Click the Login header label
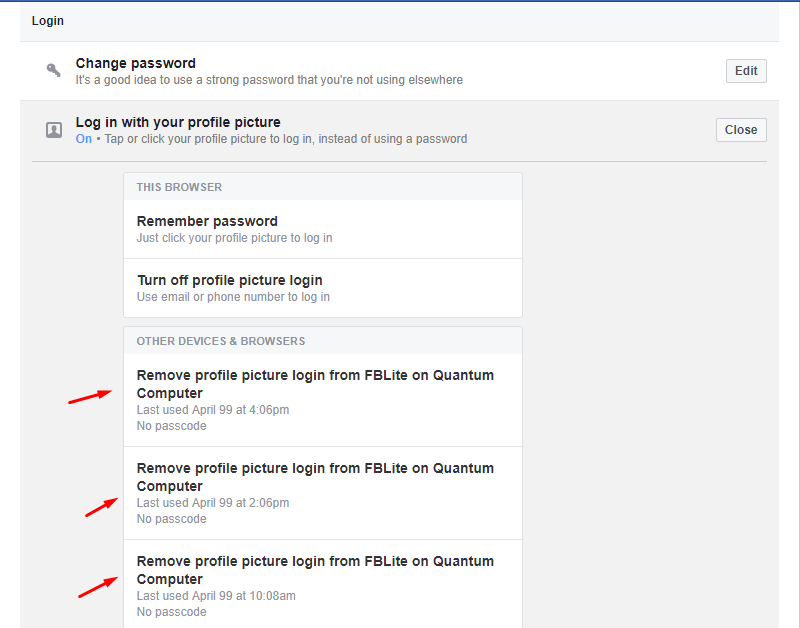This screenshot has width=800, height=628. click(x=47, y=20)
